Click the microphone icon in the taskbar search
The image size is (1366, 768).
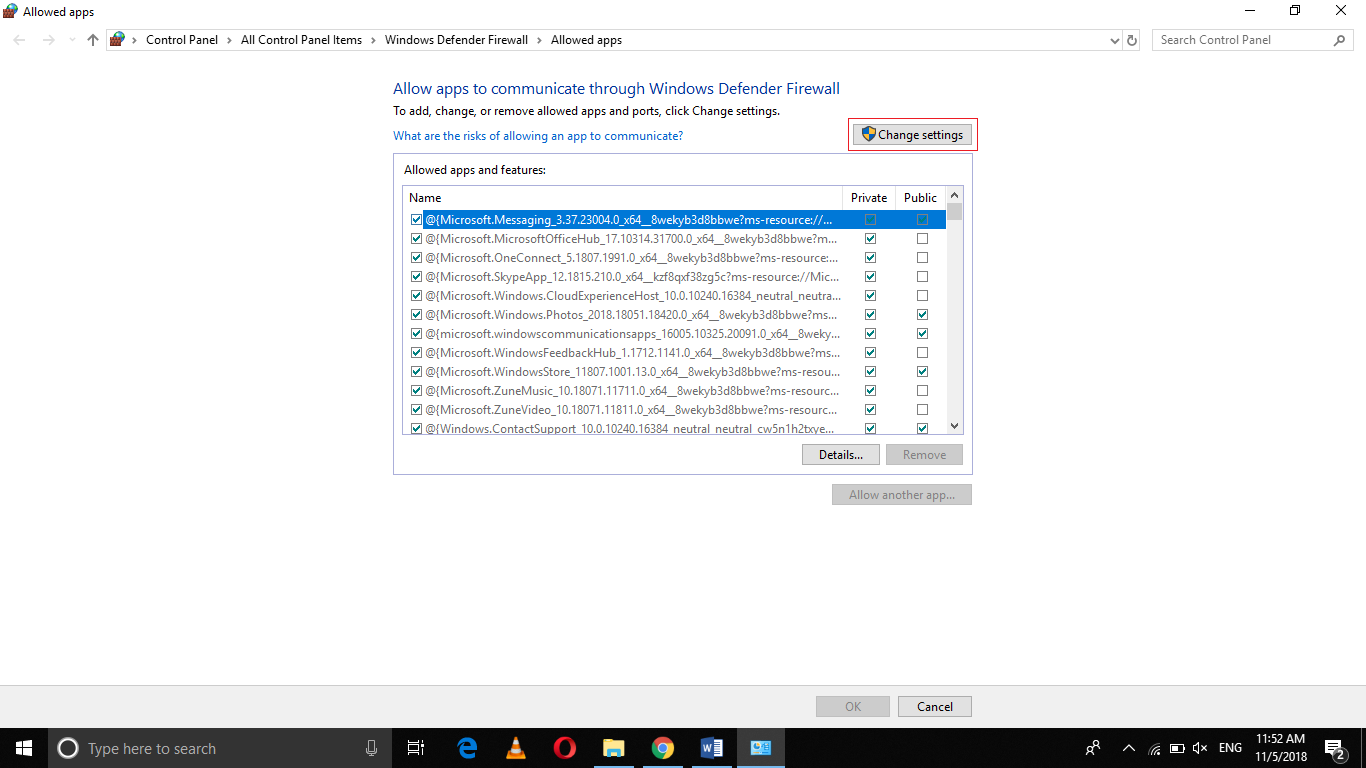click(x=371, y=747)
